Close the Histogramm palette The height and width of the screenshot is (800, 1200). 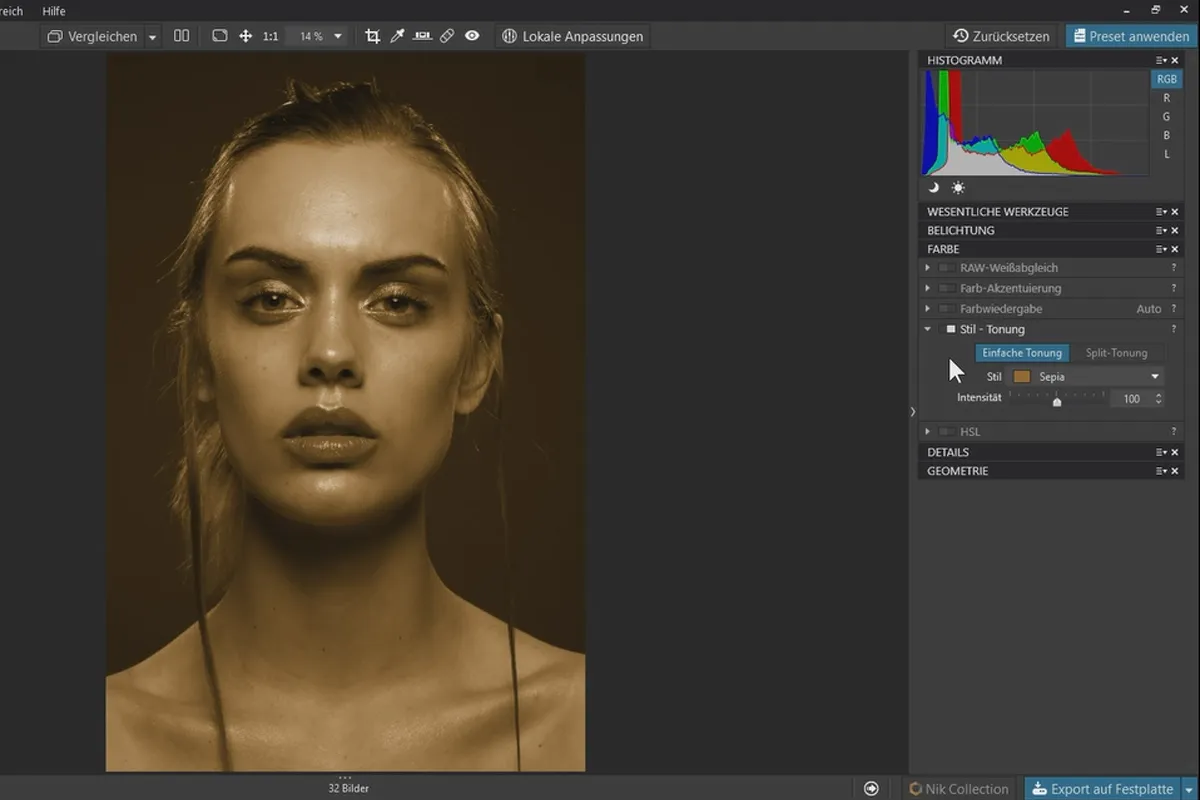1175,61
